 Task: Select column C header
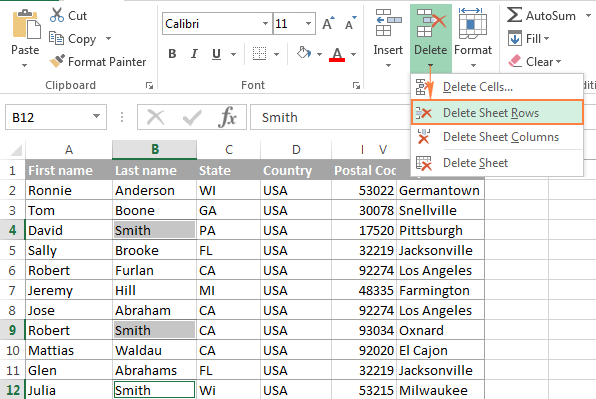(x=229, y=150)
